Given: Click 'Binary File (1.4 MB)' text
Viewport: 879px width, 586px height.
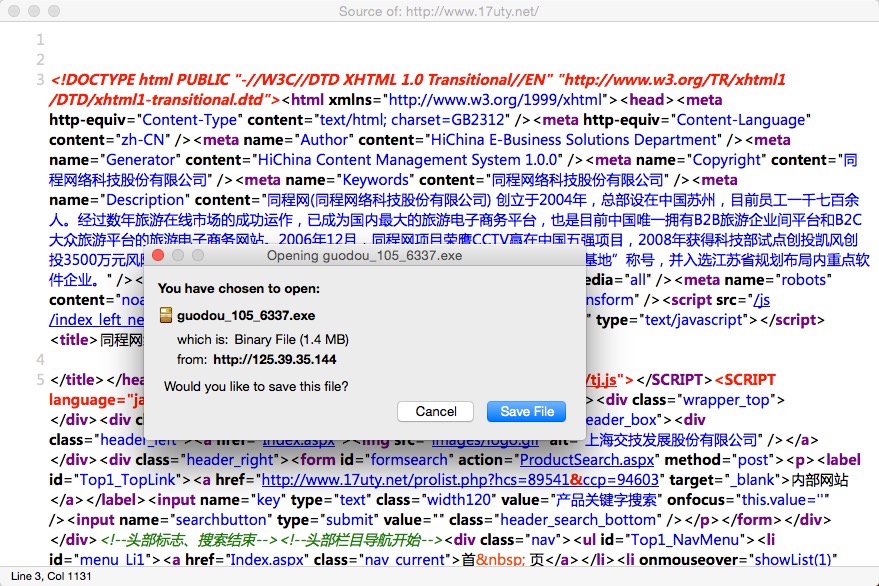Looking at the screenshot, I should tap(292, 339).
